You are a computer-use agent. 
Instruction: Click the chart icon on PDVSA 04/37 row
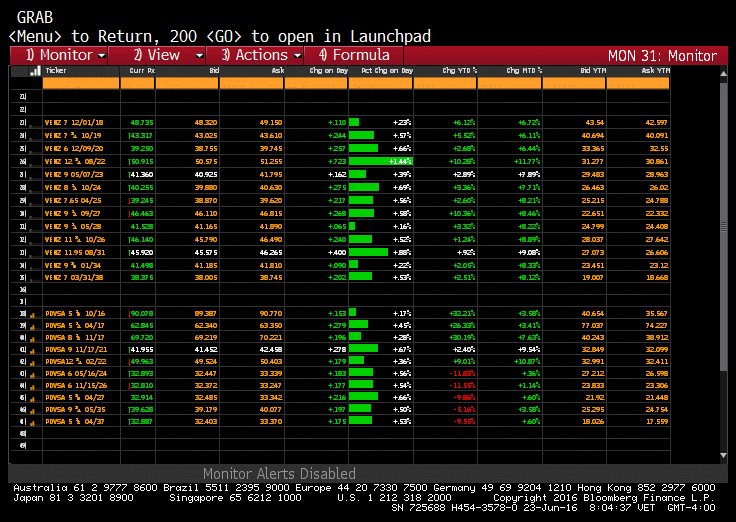(x=32, y=422)
